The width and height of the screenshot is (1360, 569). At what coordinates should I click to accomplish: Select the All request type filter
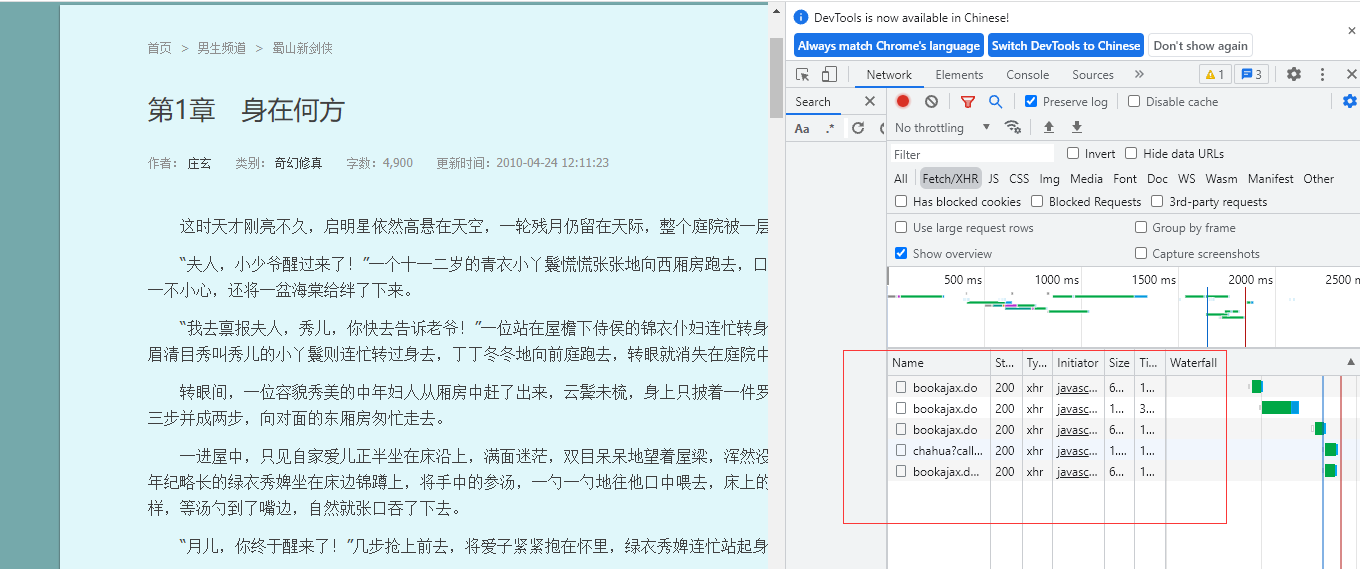[901, 179]
